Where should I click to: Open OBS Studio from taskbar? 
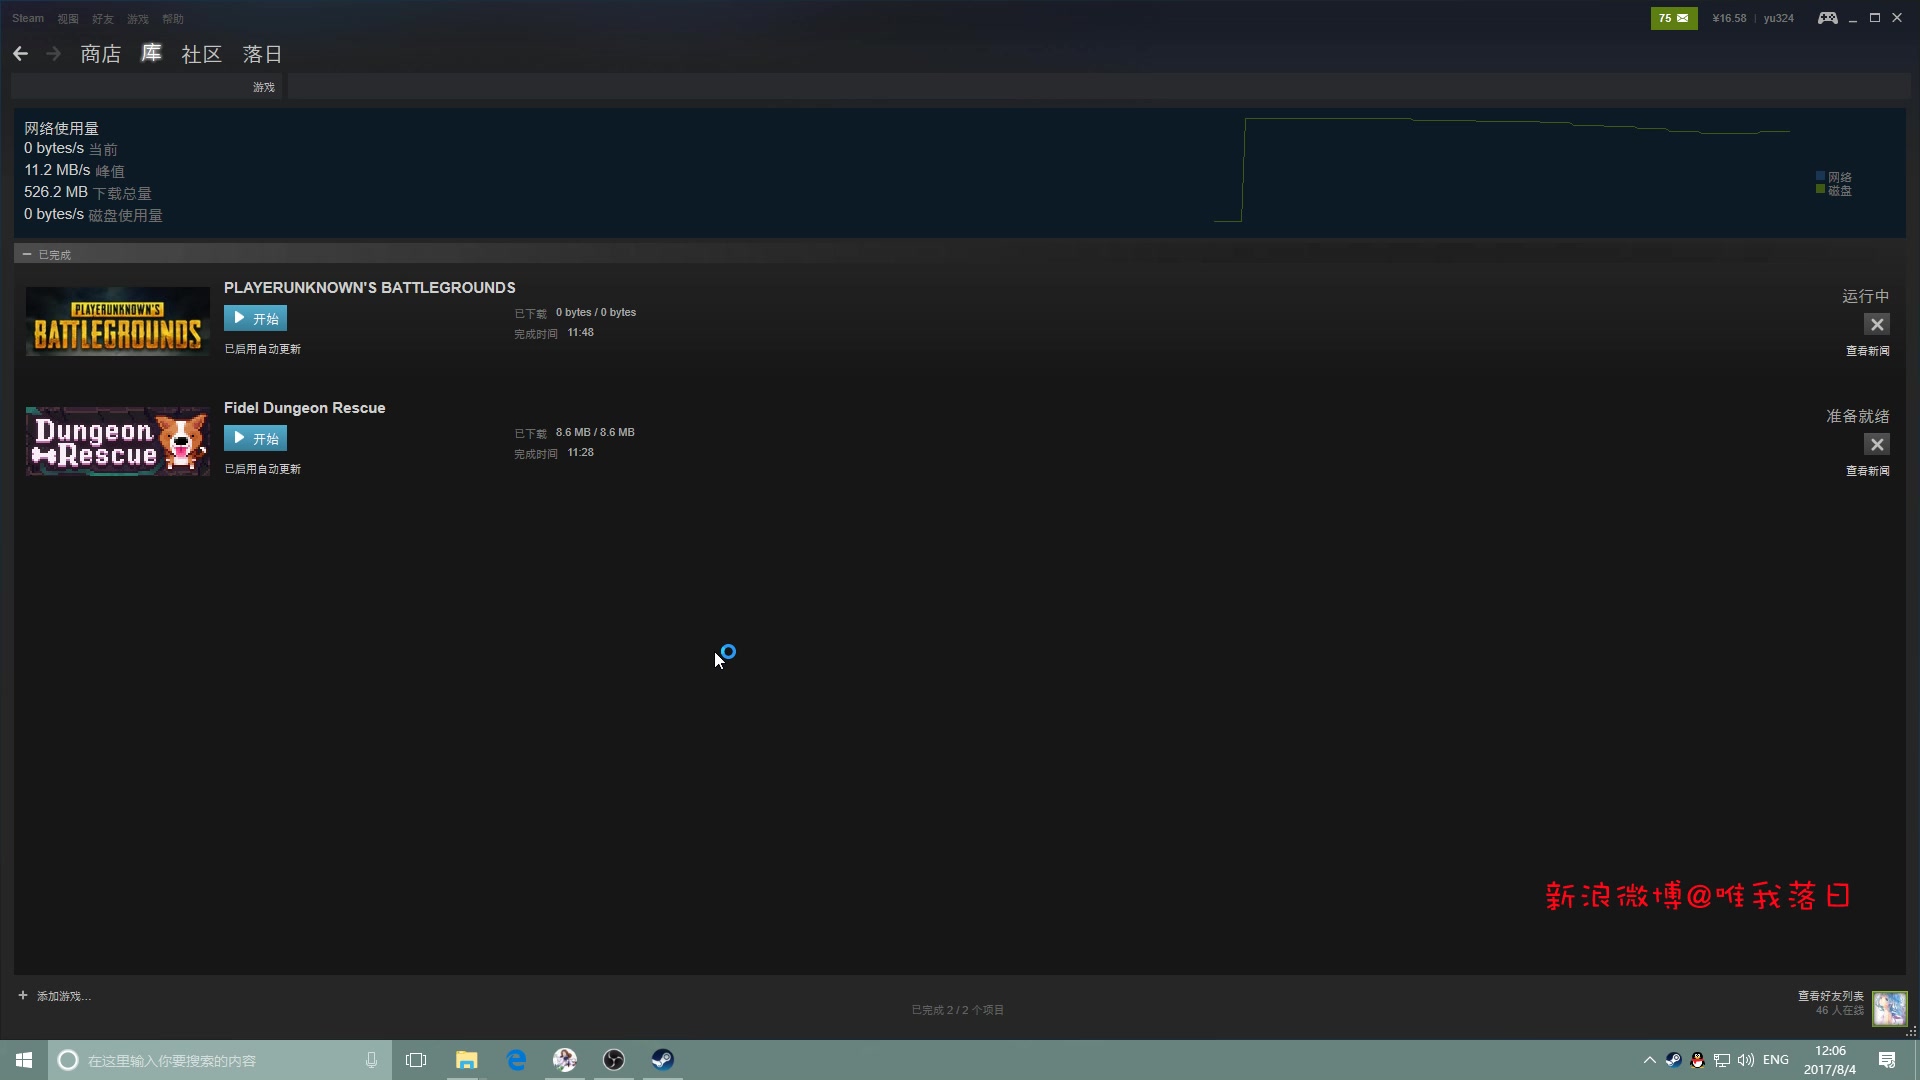pyautogui.click(x=614, y=1060)
